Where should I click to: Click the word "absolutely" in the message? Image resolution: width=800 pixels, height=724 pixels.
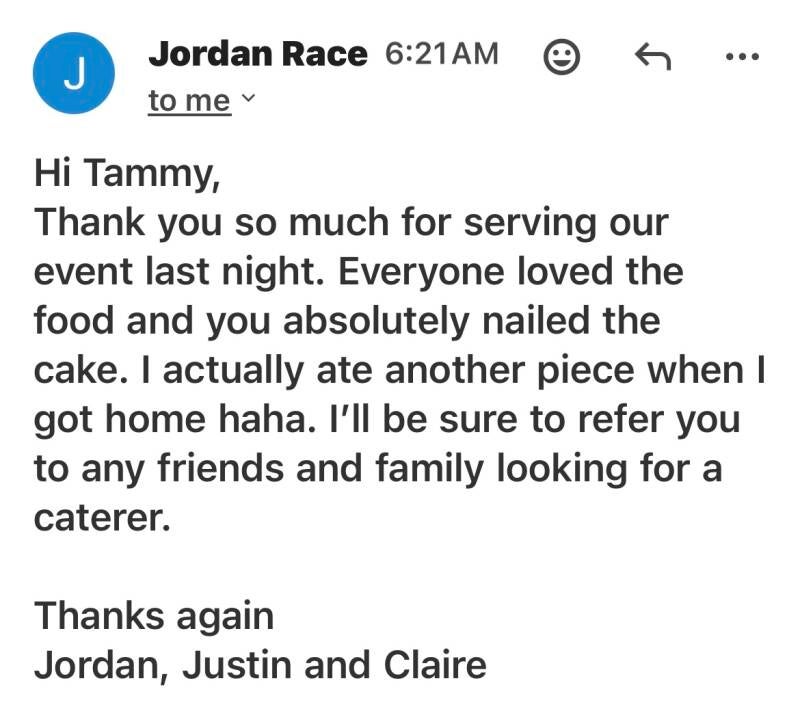[354, 322]
